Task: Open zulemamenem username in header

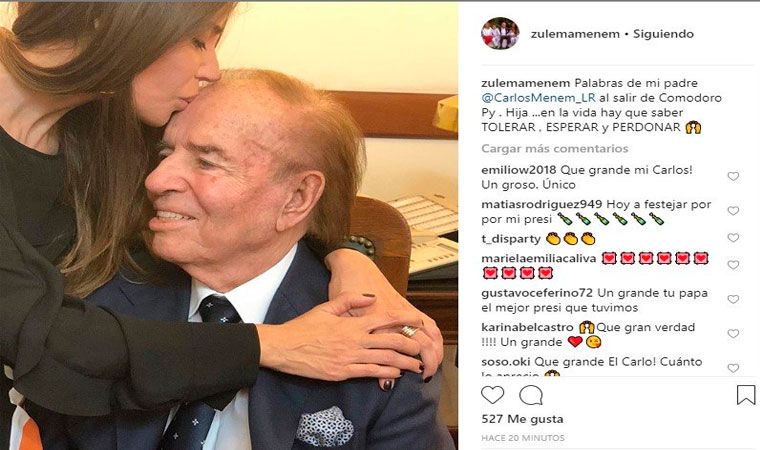Action: tap(575, 34)
